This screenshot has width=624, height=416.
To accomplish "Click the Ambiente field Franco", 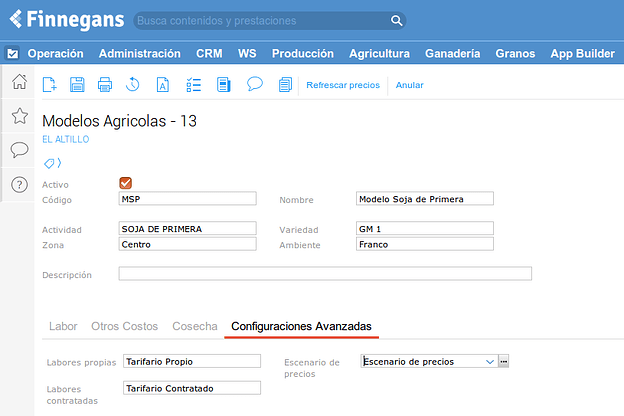I will tap(425, 244).
